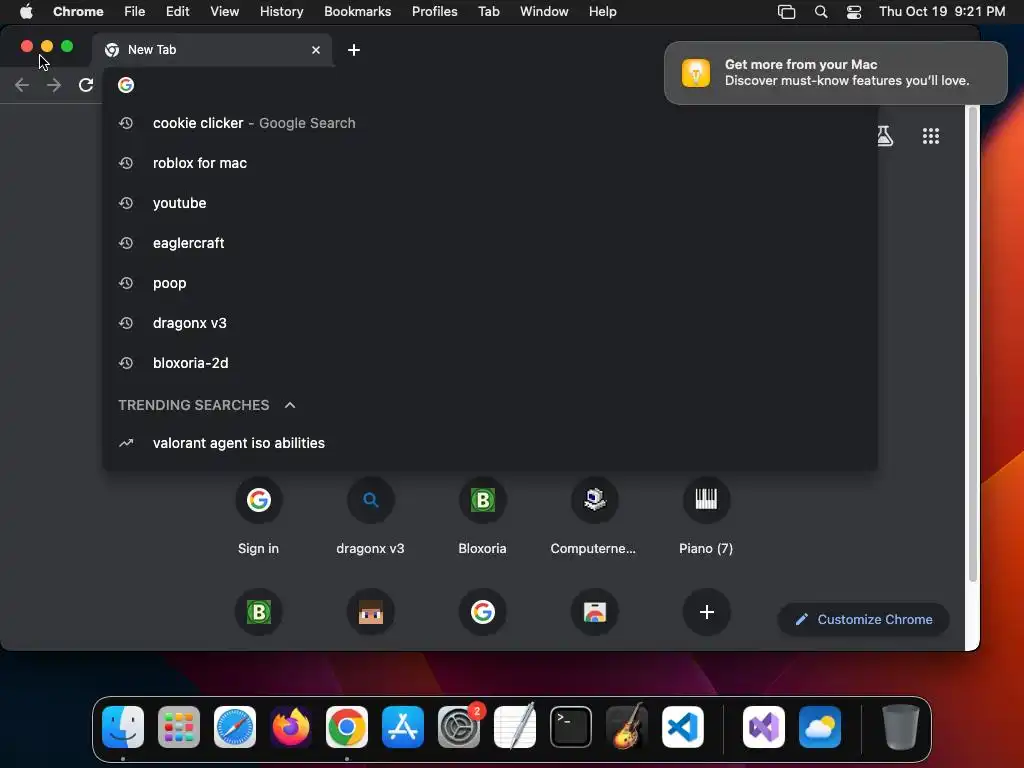Open the Minecraft face shortcut tile

point(370,612)
